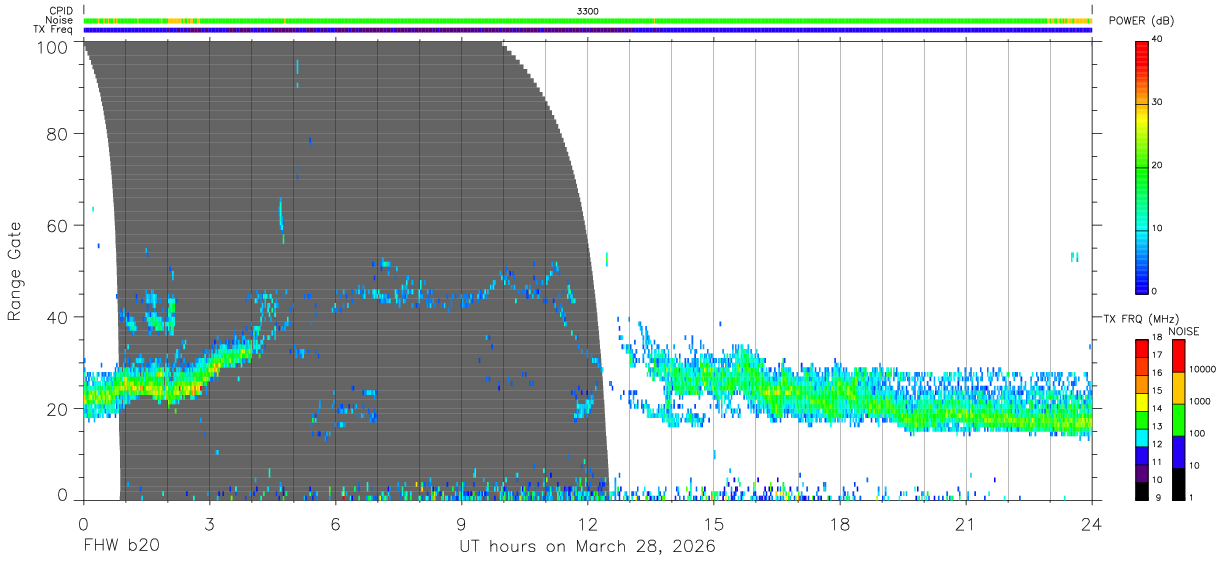
Task: Click the 10000 tick on NOISE legend
Action: [x=1201, y=369]
